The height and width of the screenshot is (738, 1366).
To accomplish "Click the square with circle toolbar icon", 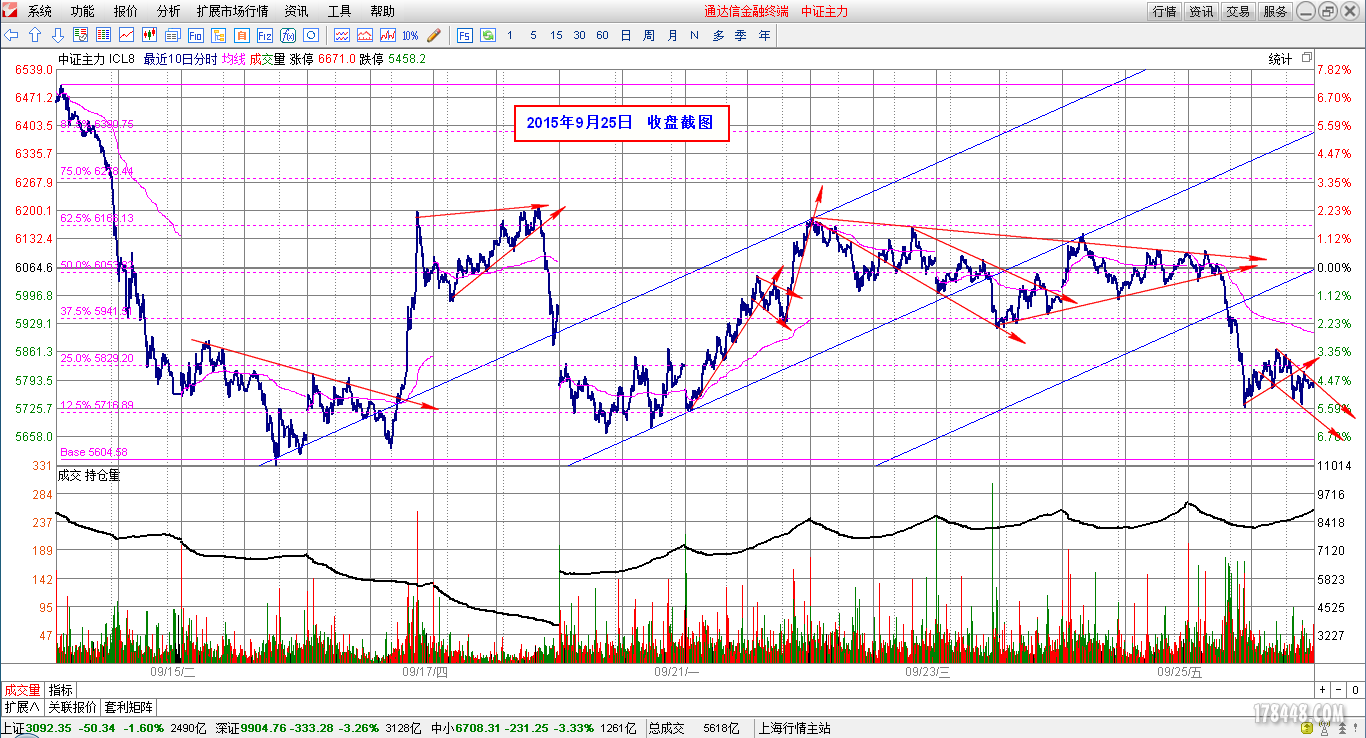I will coord(310,35).
